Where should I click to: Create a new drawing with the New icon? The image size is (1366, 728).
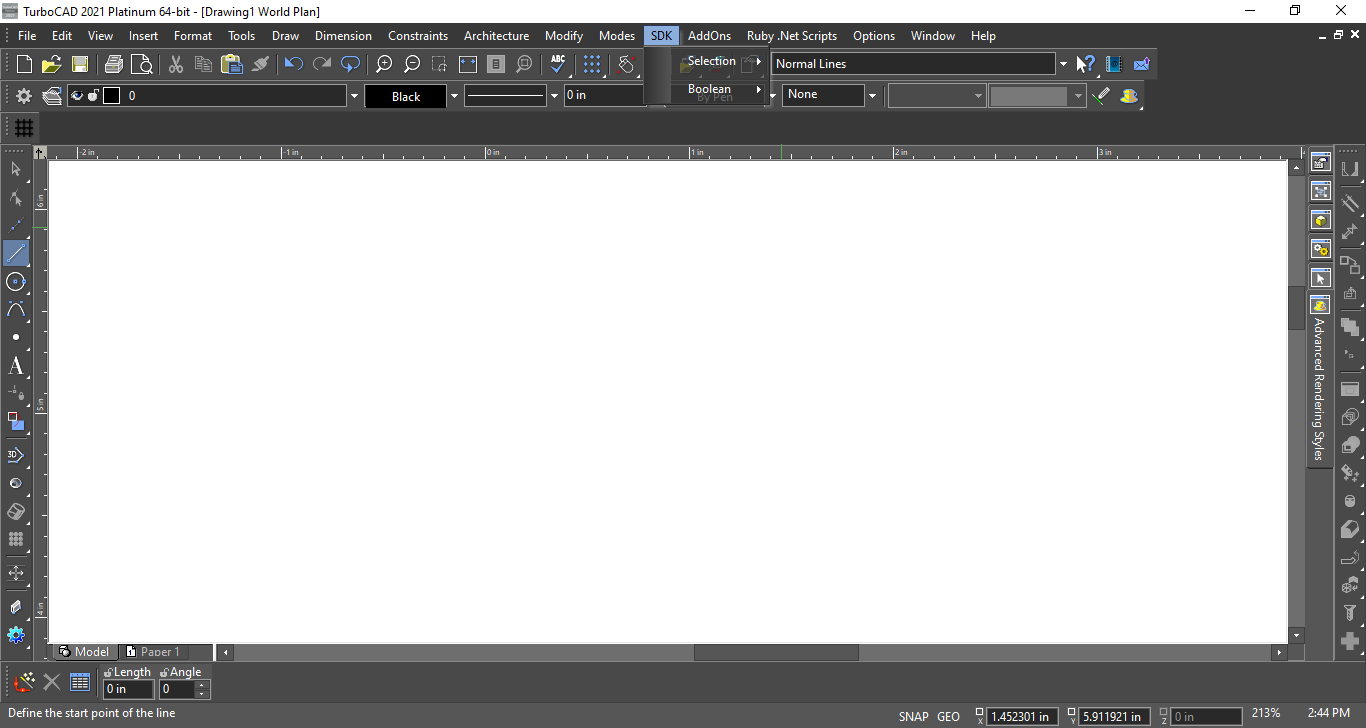click(x=24, y=64)
